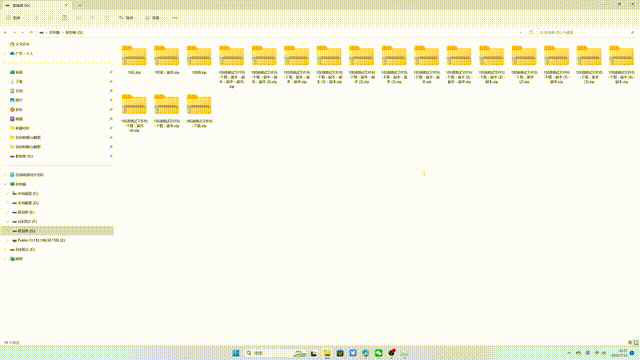The width and height of the screenshot is (640, 360).
Task: Switch to large icons view in the status bar
Action: tap(636, 342)
